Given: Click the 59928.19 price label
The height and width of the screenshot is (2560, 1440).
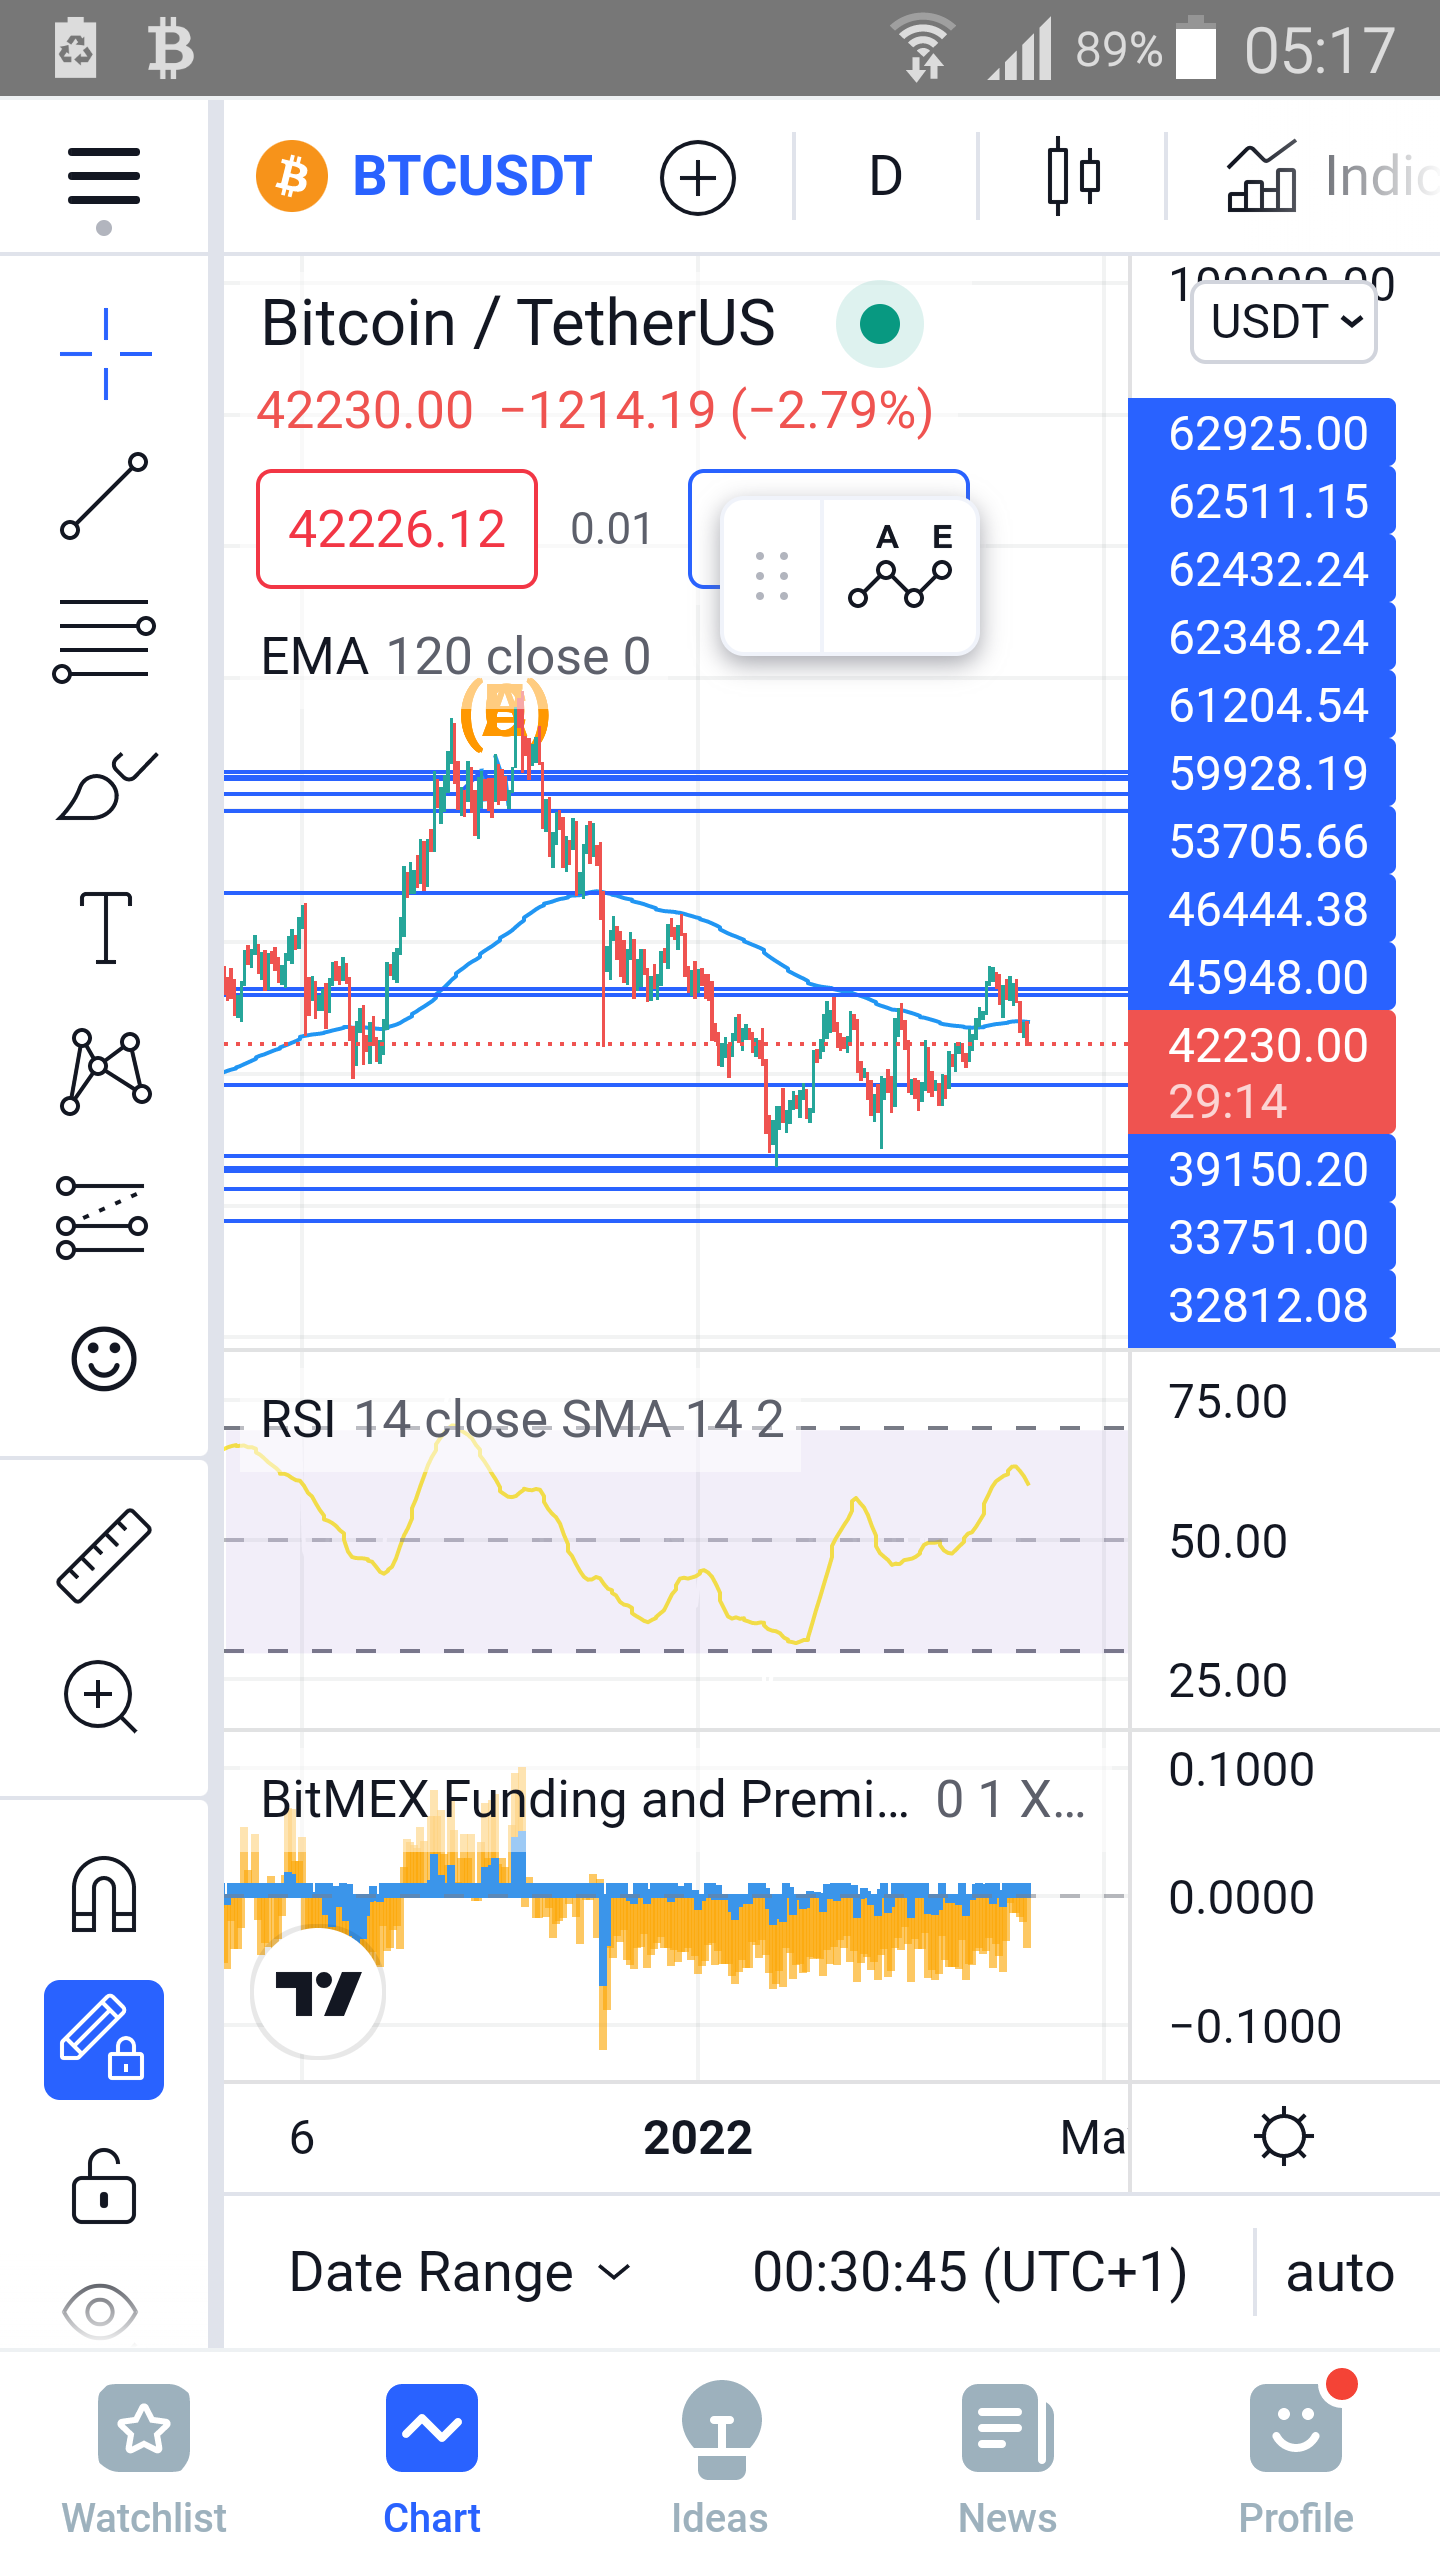Looking at the screenshot, I should coord(1262,773).
